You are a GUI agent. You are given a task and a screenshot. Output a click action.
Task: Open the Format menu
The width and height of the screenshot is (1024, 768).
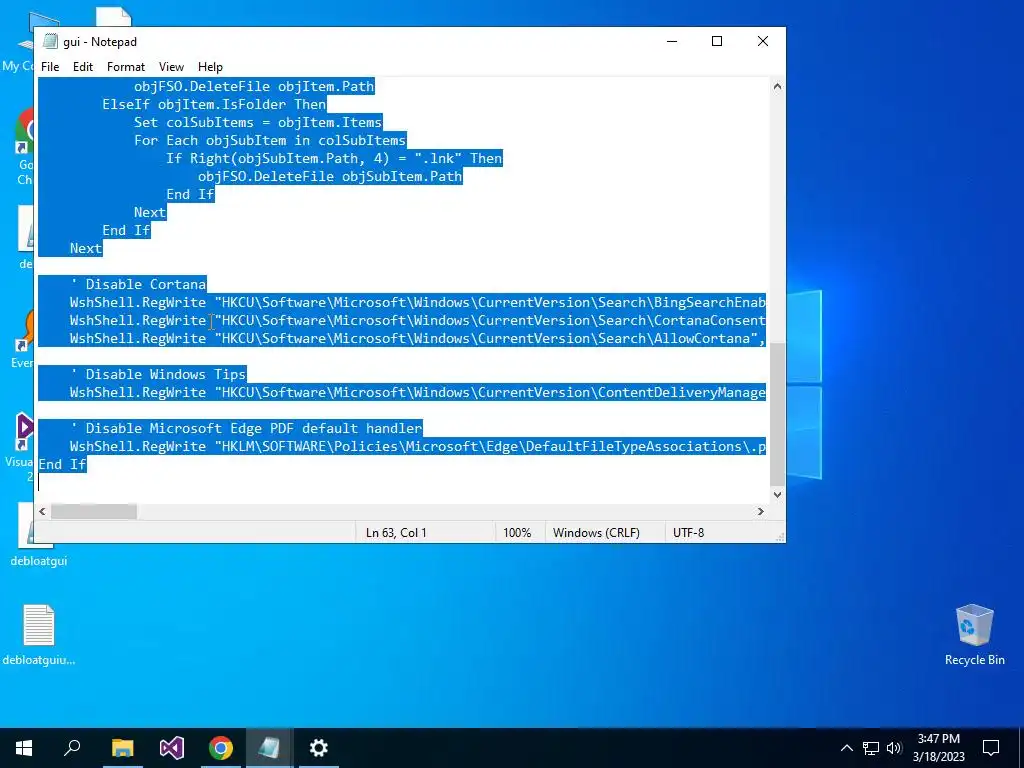125,67
